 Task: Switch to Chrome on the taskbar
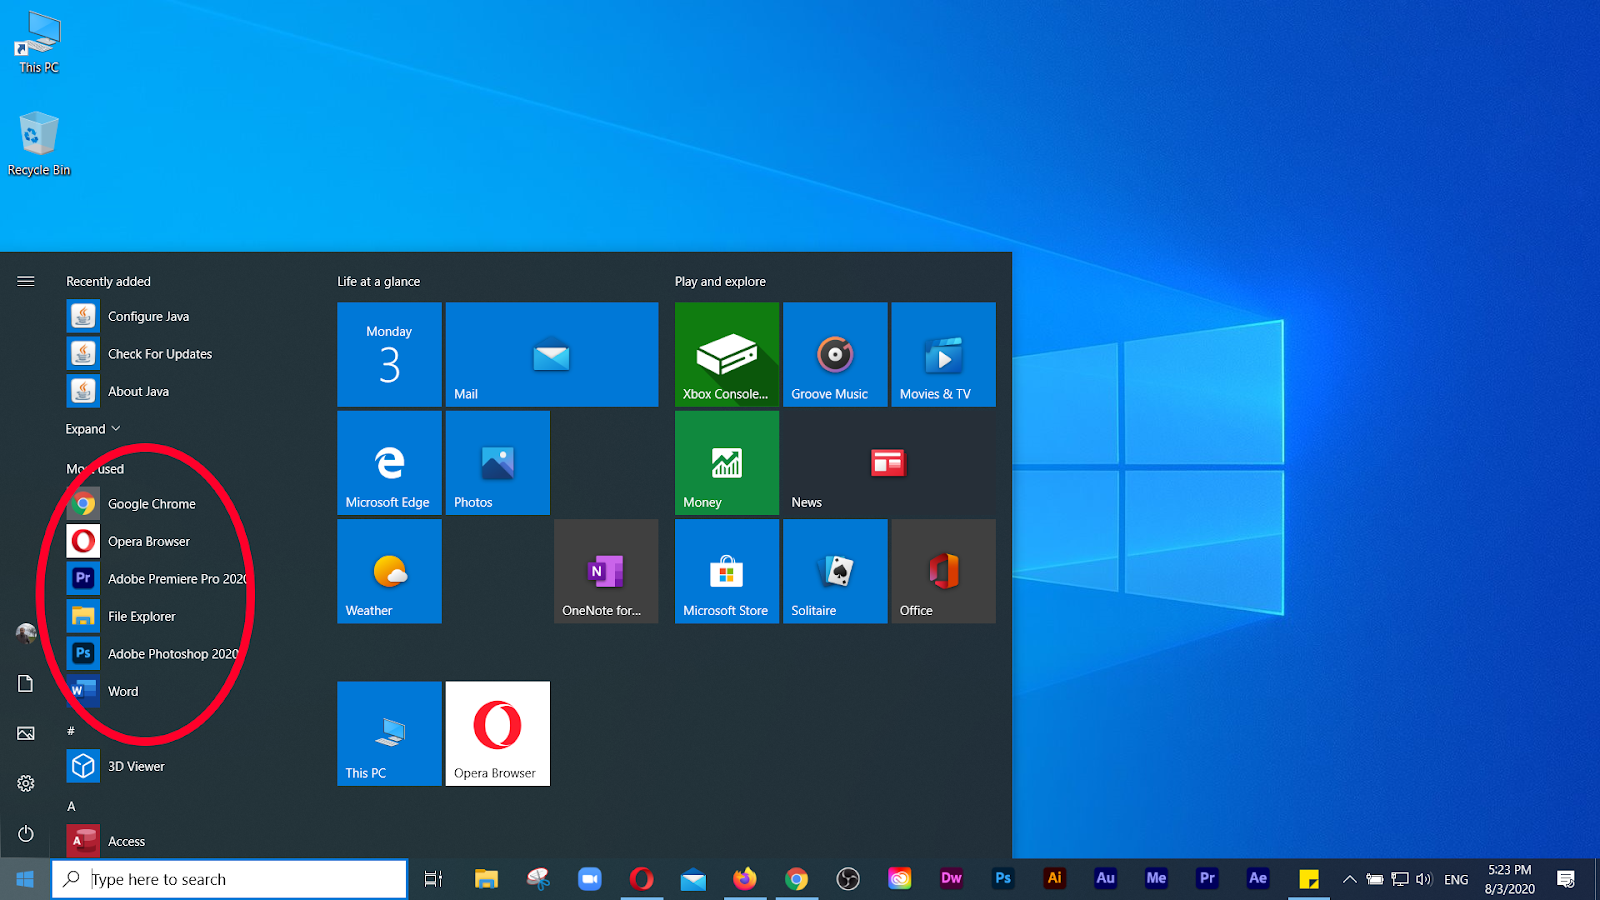tap(797, 879)
